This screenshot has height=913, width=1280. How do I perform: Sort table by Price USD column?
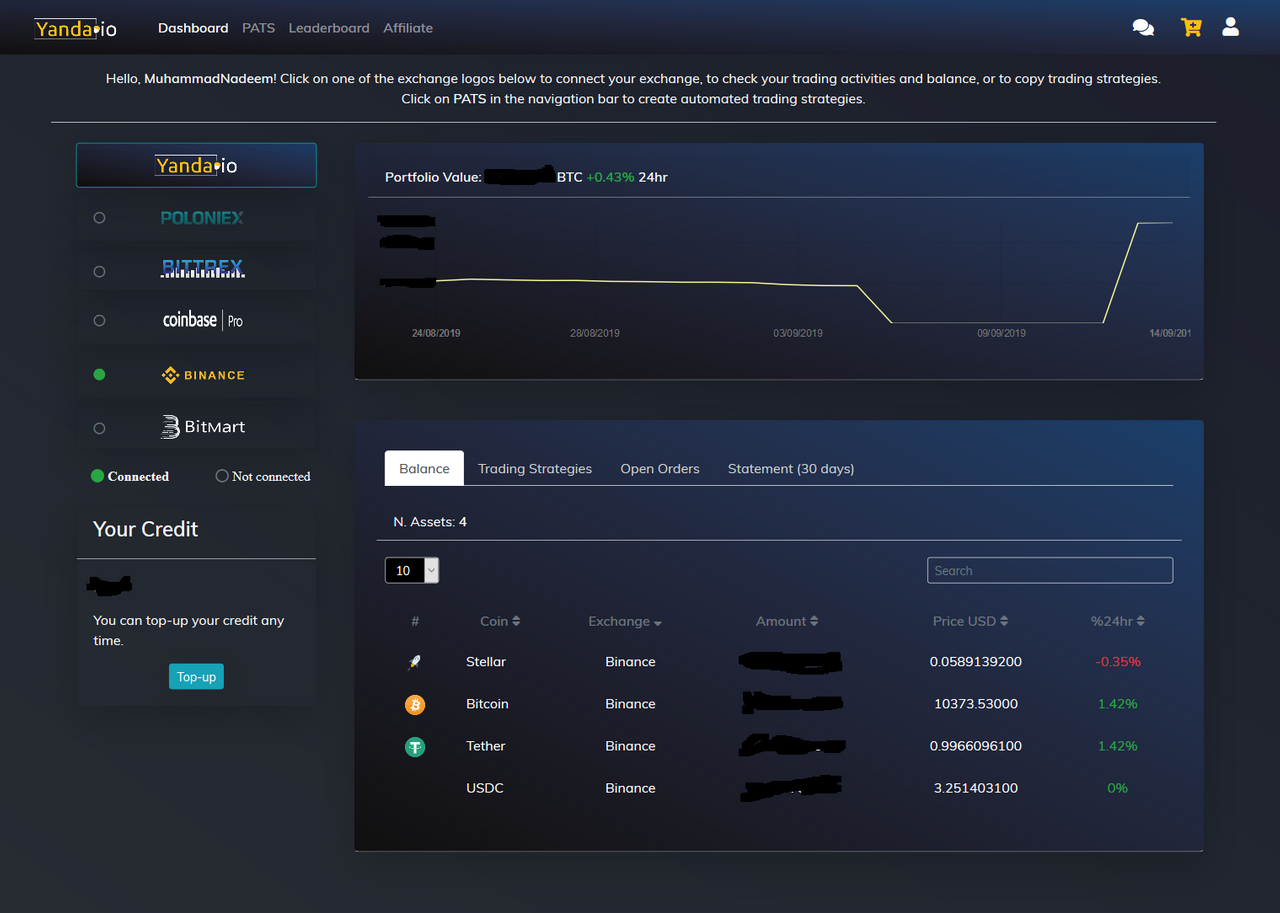click(970, 621)
